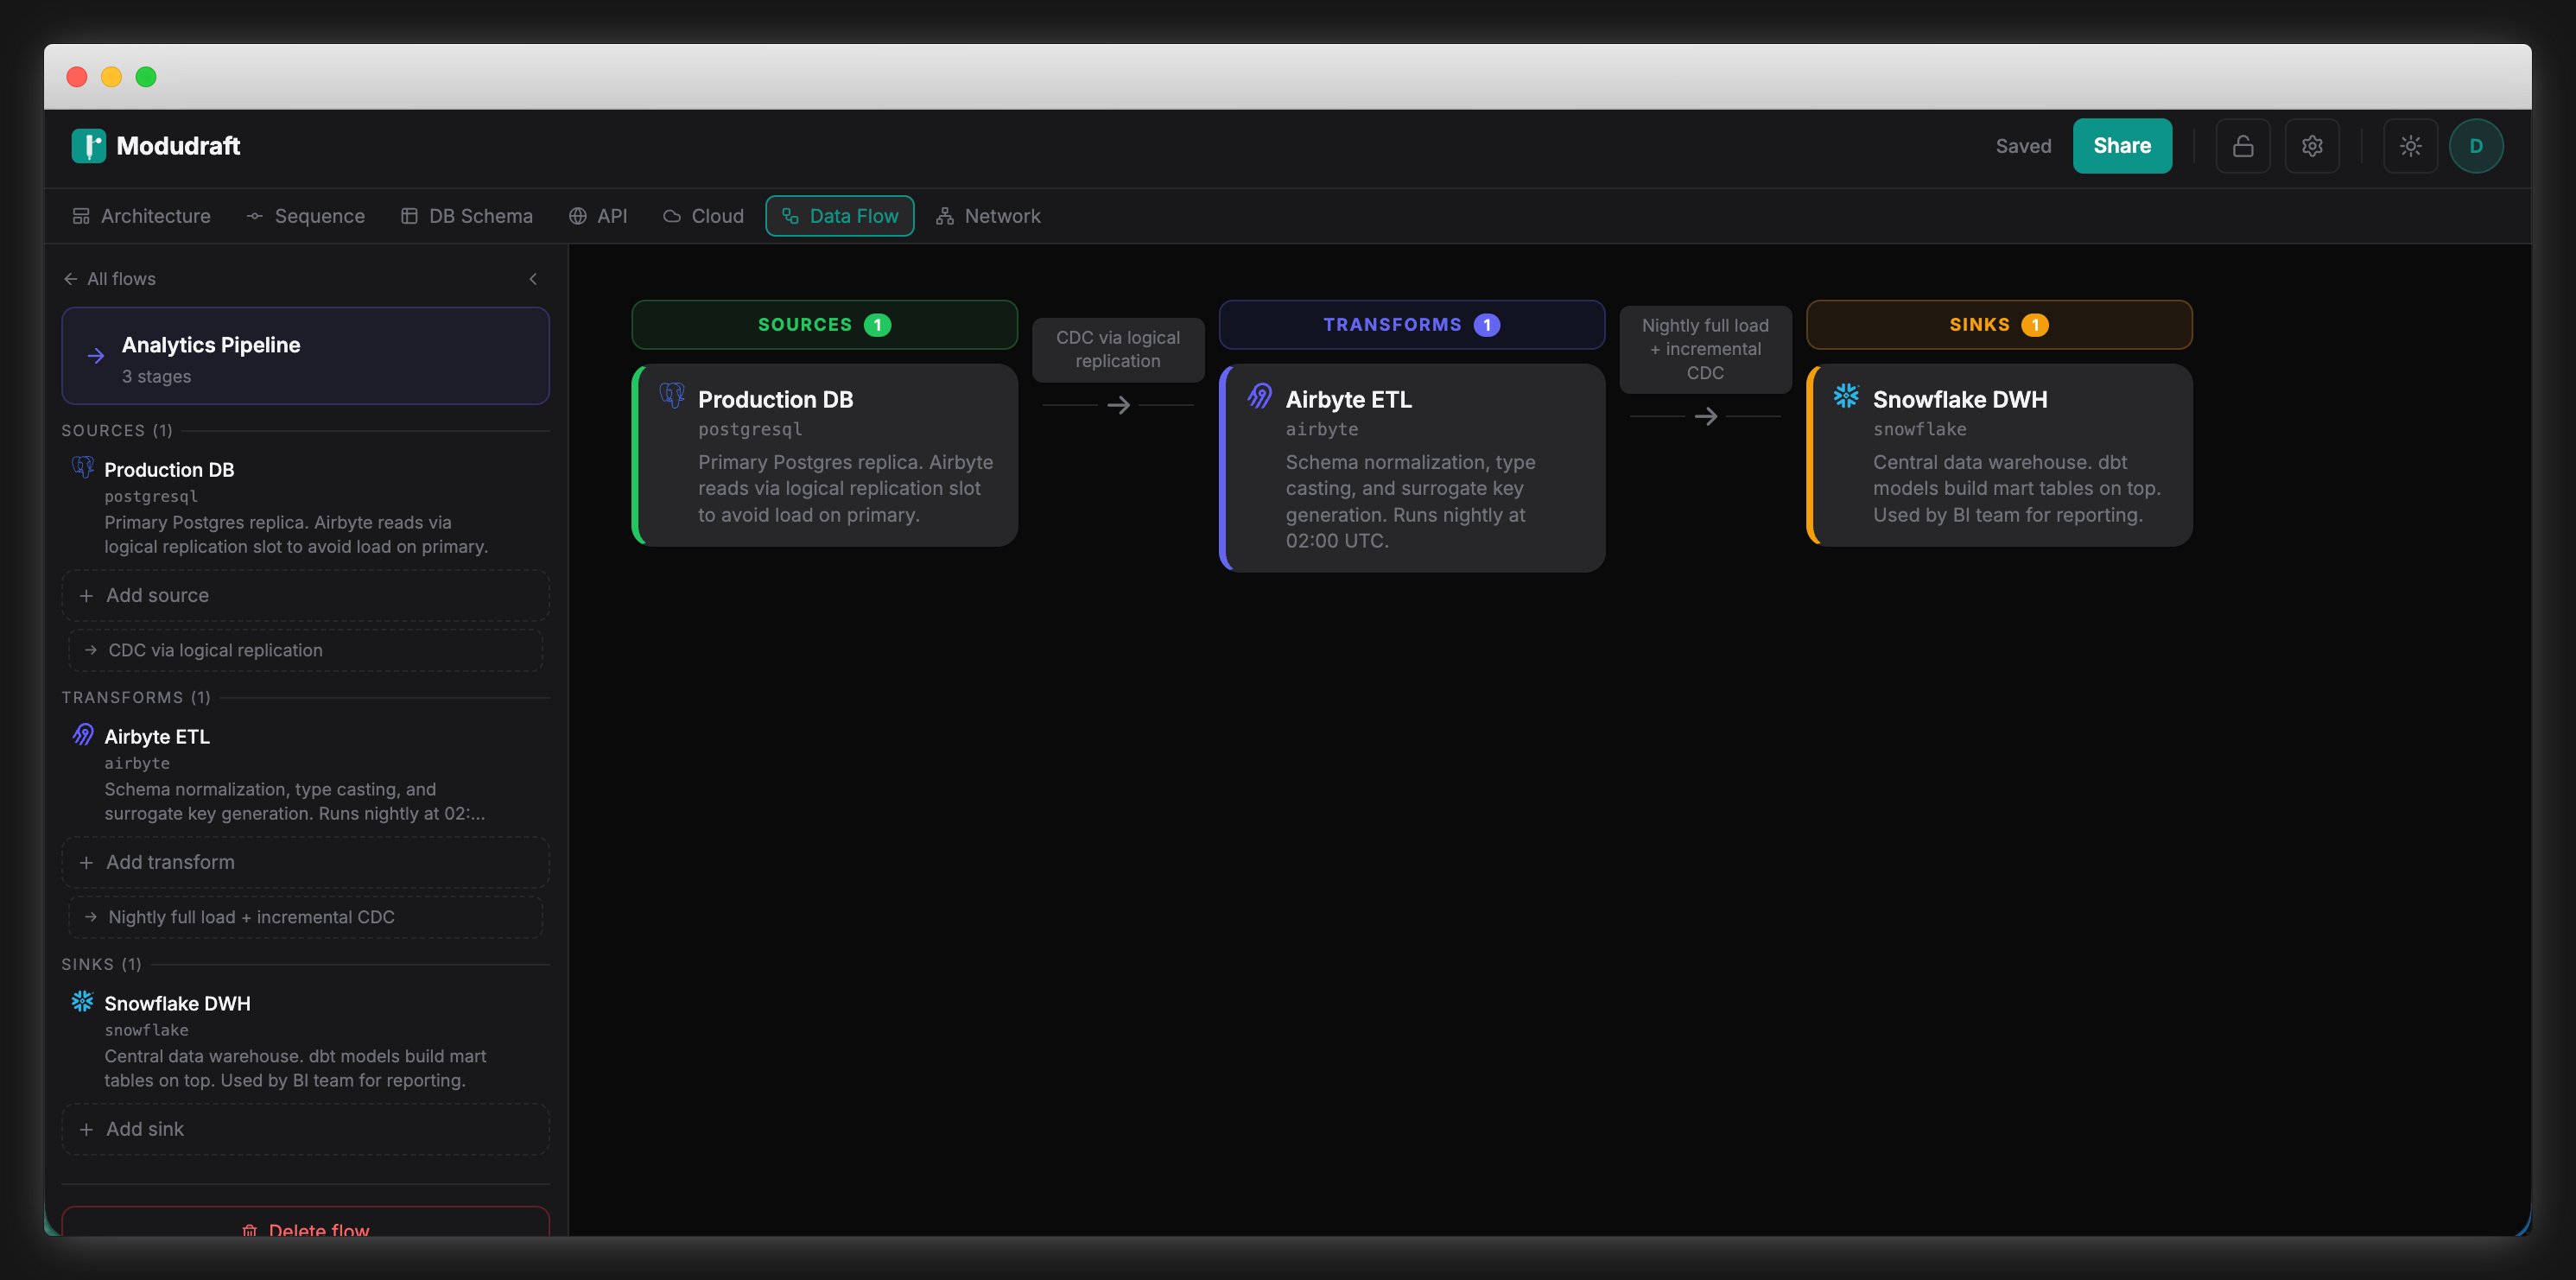Switch to the Sequence tab
2576x1280 pixels.
pos(305,216)
